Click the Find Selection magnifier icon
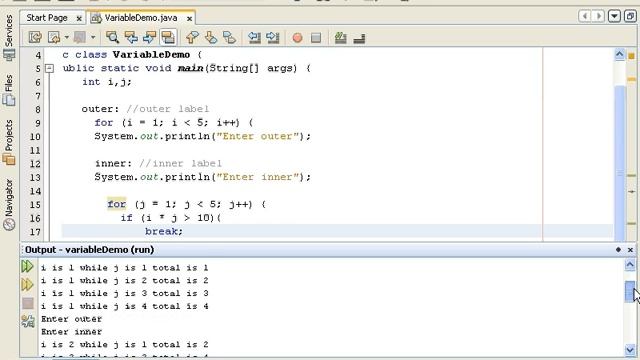Screen dimensions: 640x360 click(112, 38)
